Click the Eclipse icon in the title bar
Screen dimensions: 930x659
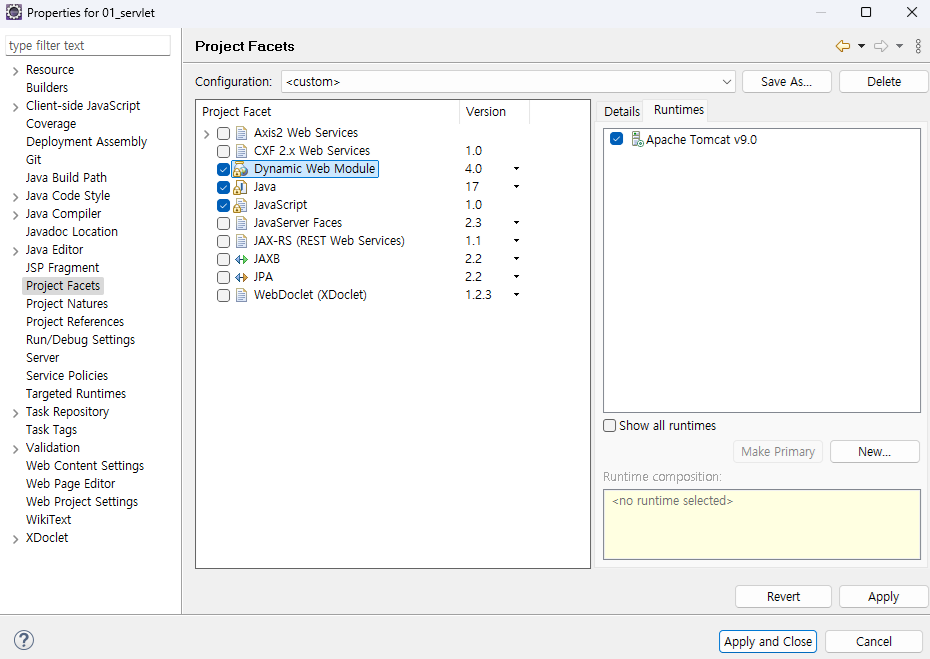tap(14, 12)
